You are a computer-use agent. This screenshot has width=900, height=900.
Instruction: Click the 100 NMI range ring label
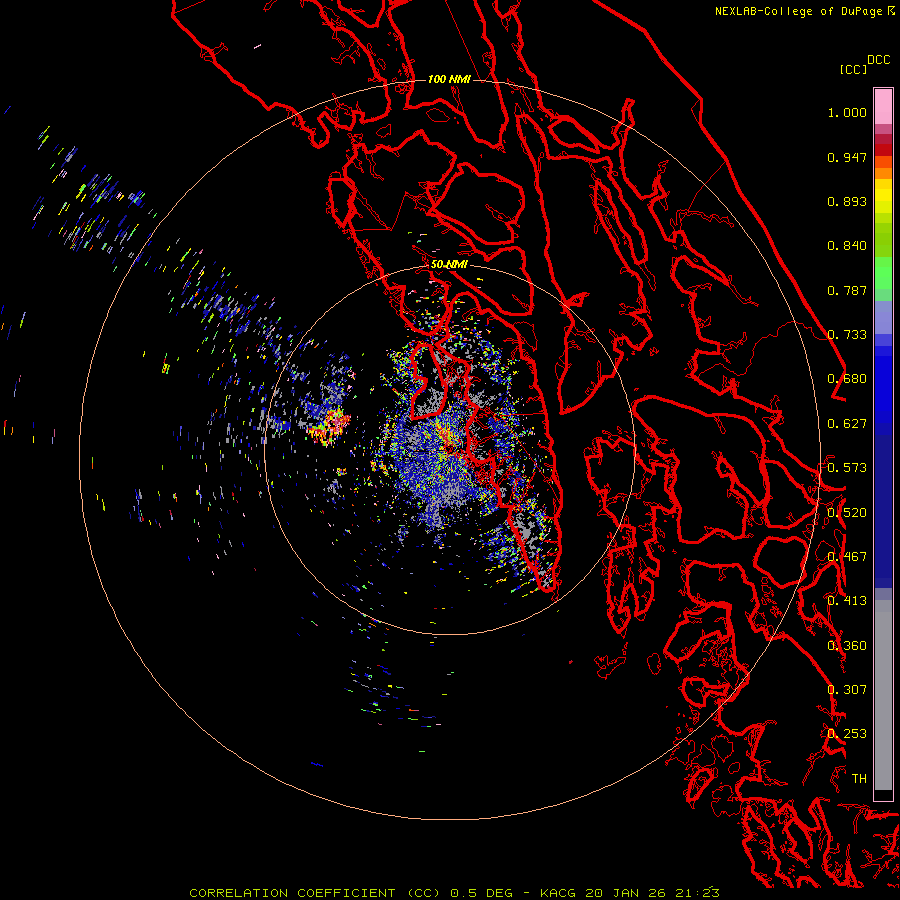pyautogui.click(x=449, y=79)
